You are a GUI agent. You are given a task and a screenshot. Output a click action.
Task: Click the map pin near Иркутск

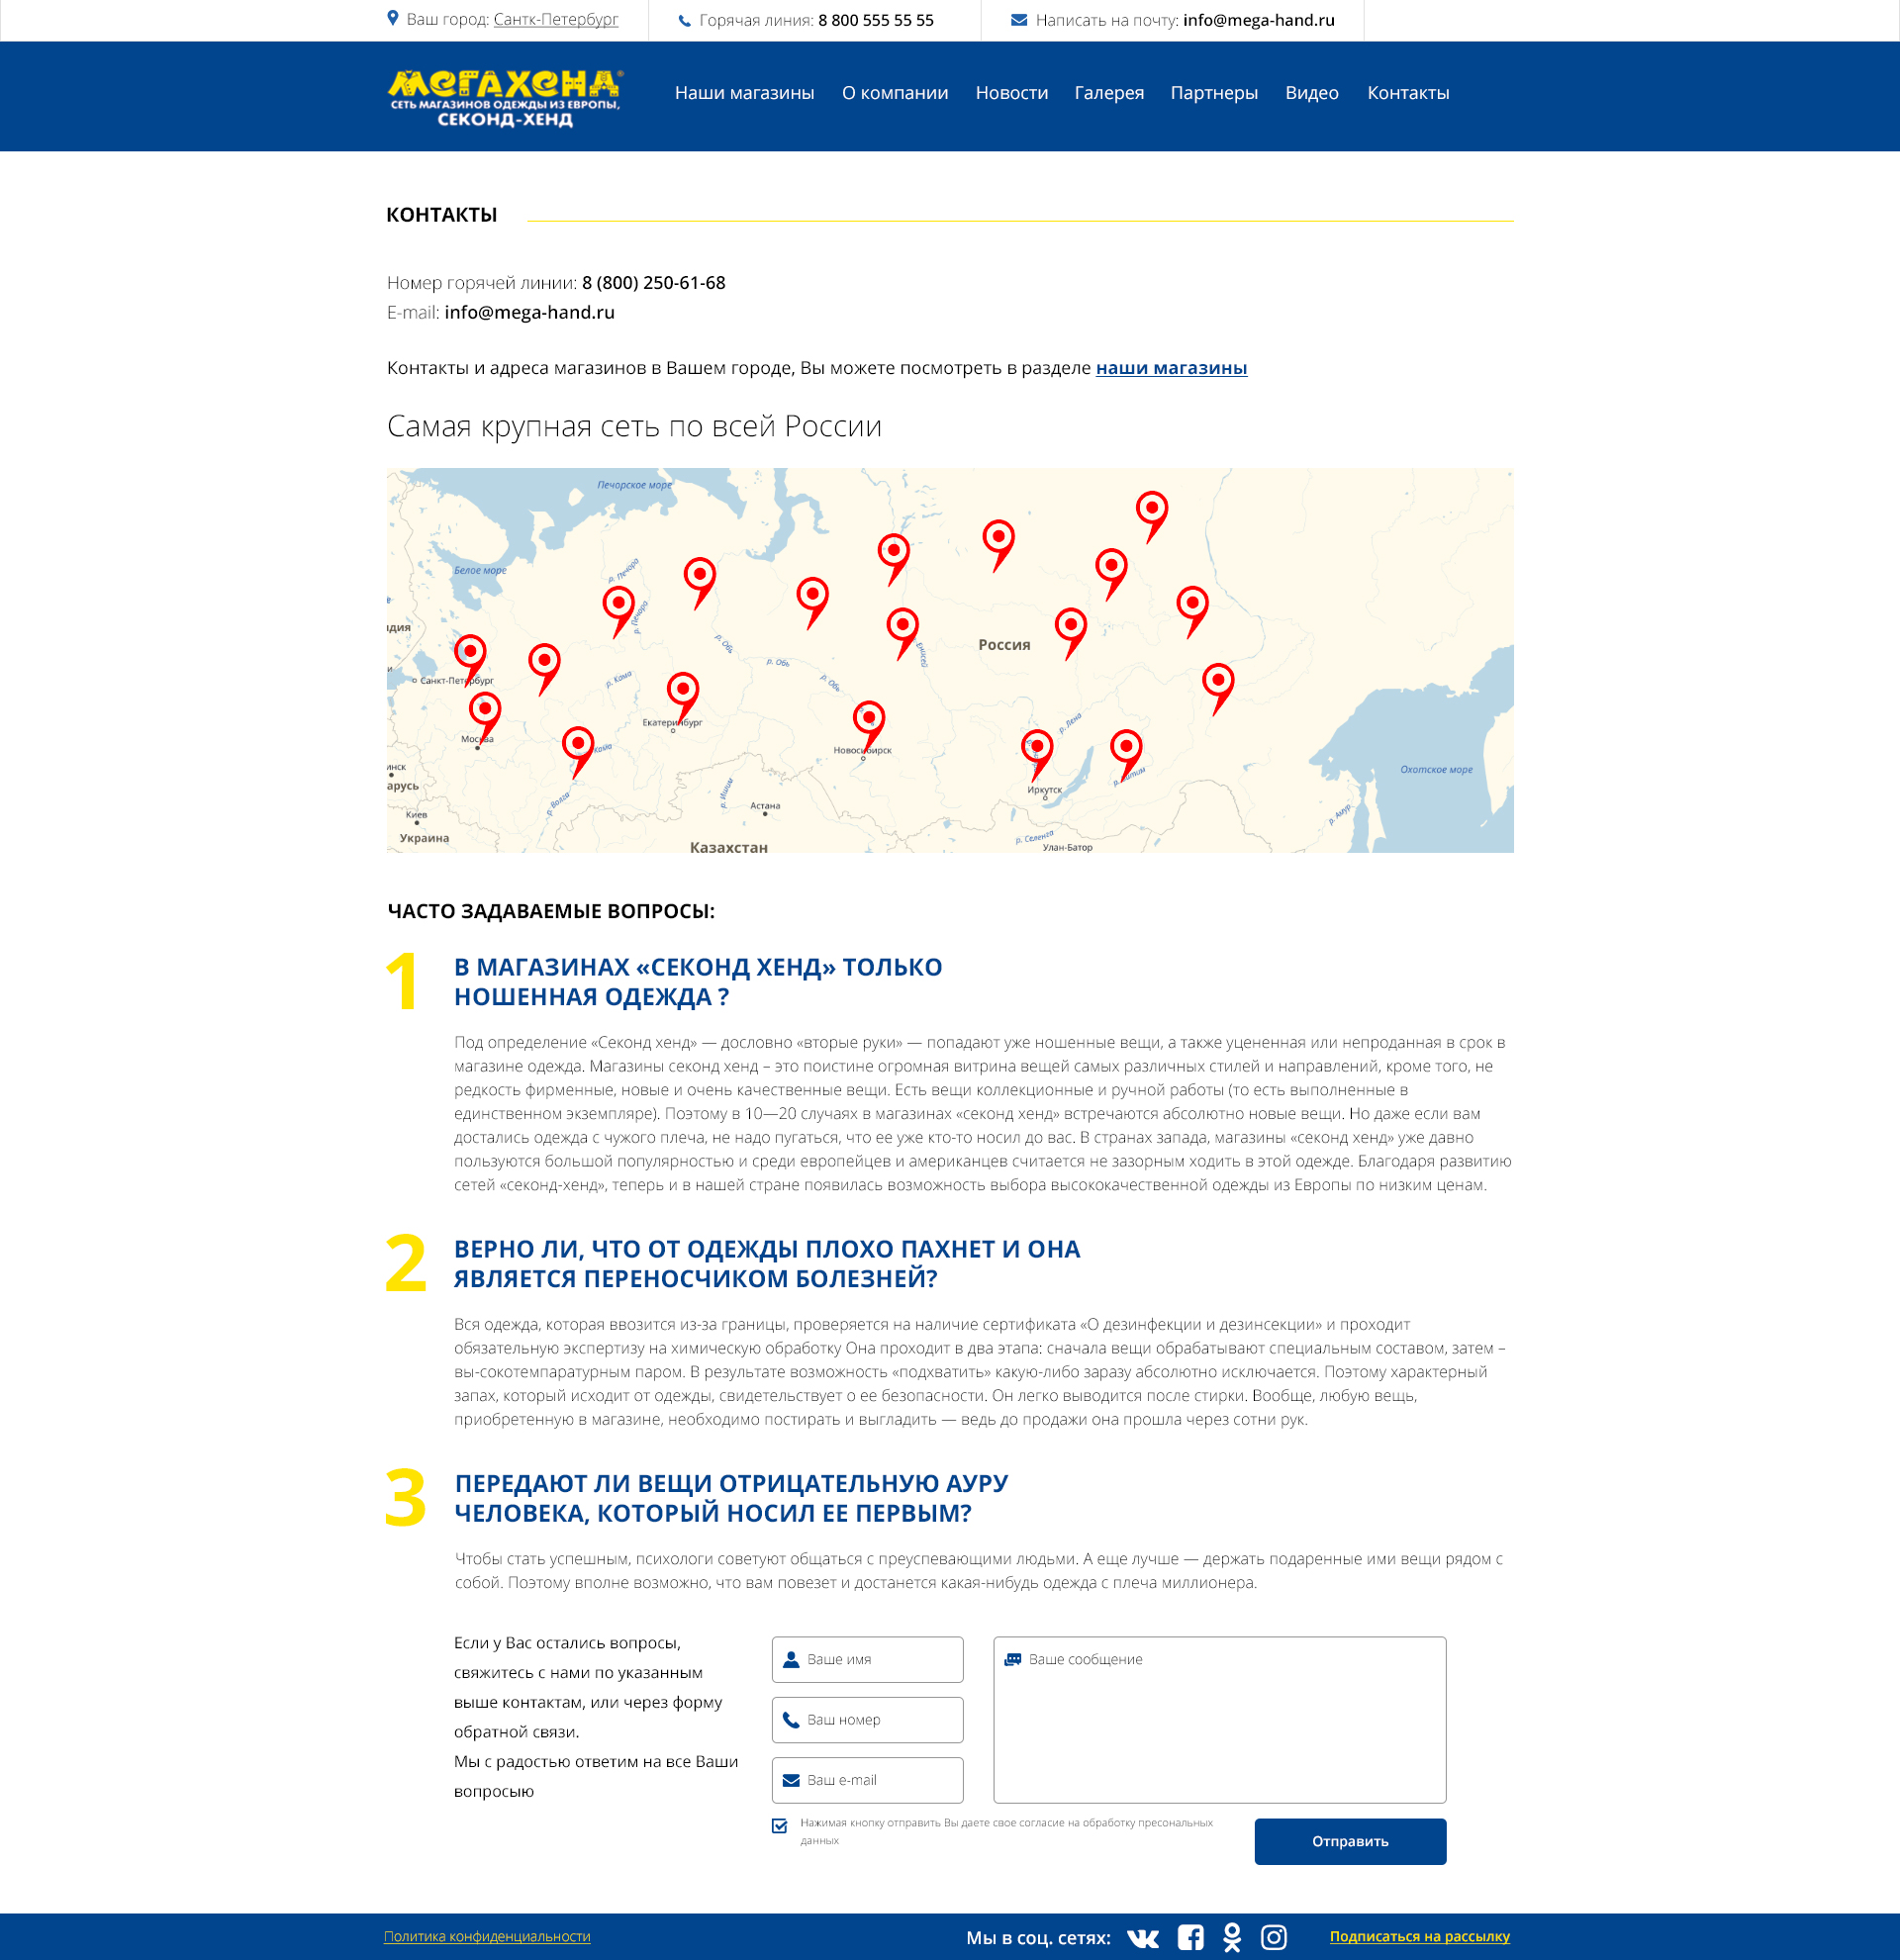point(1037,747)
